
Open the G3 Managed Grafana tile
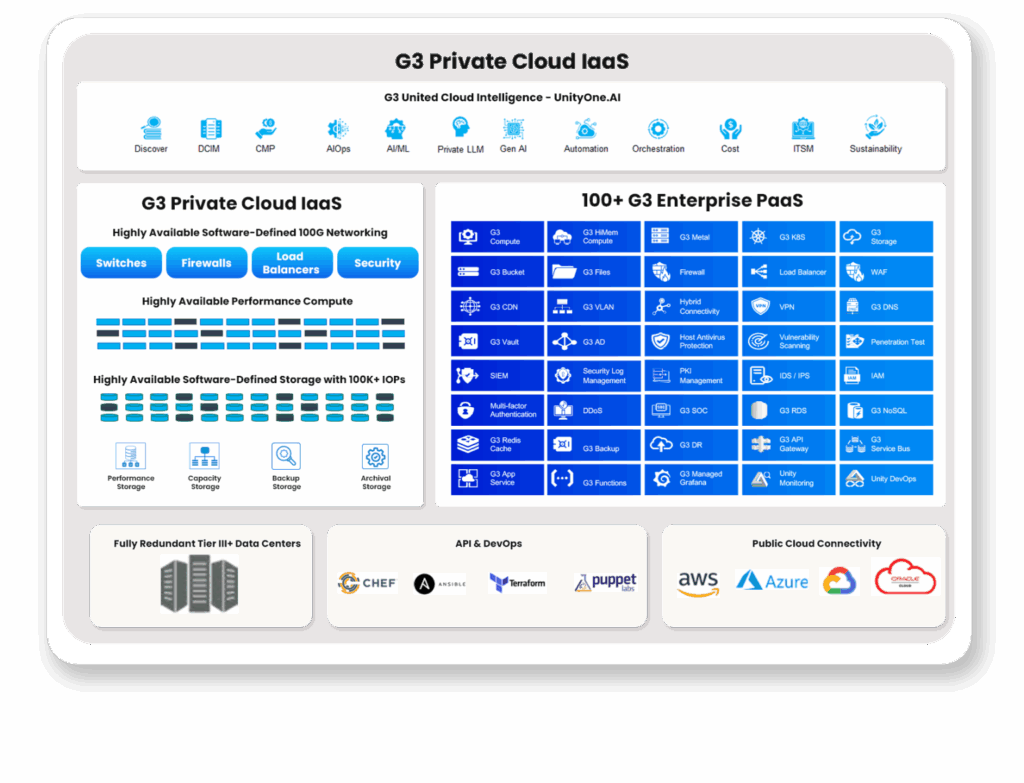point(691,479)
